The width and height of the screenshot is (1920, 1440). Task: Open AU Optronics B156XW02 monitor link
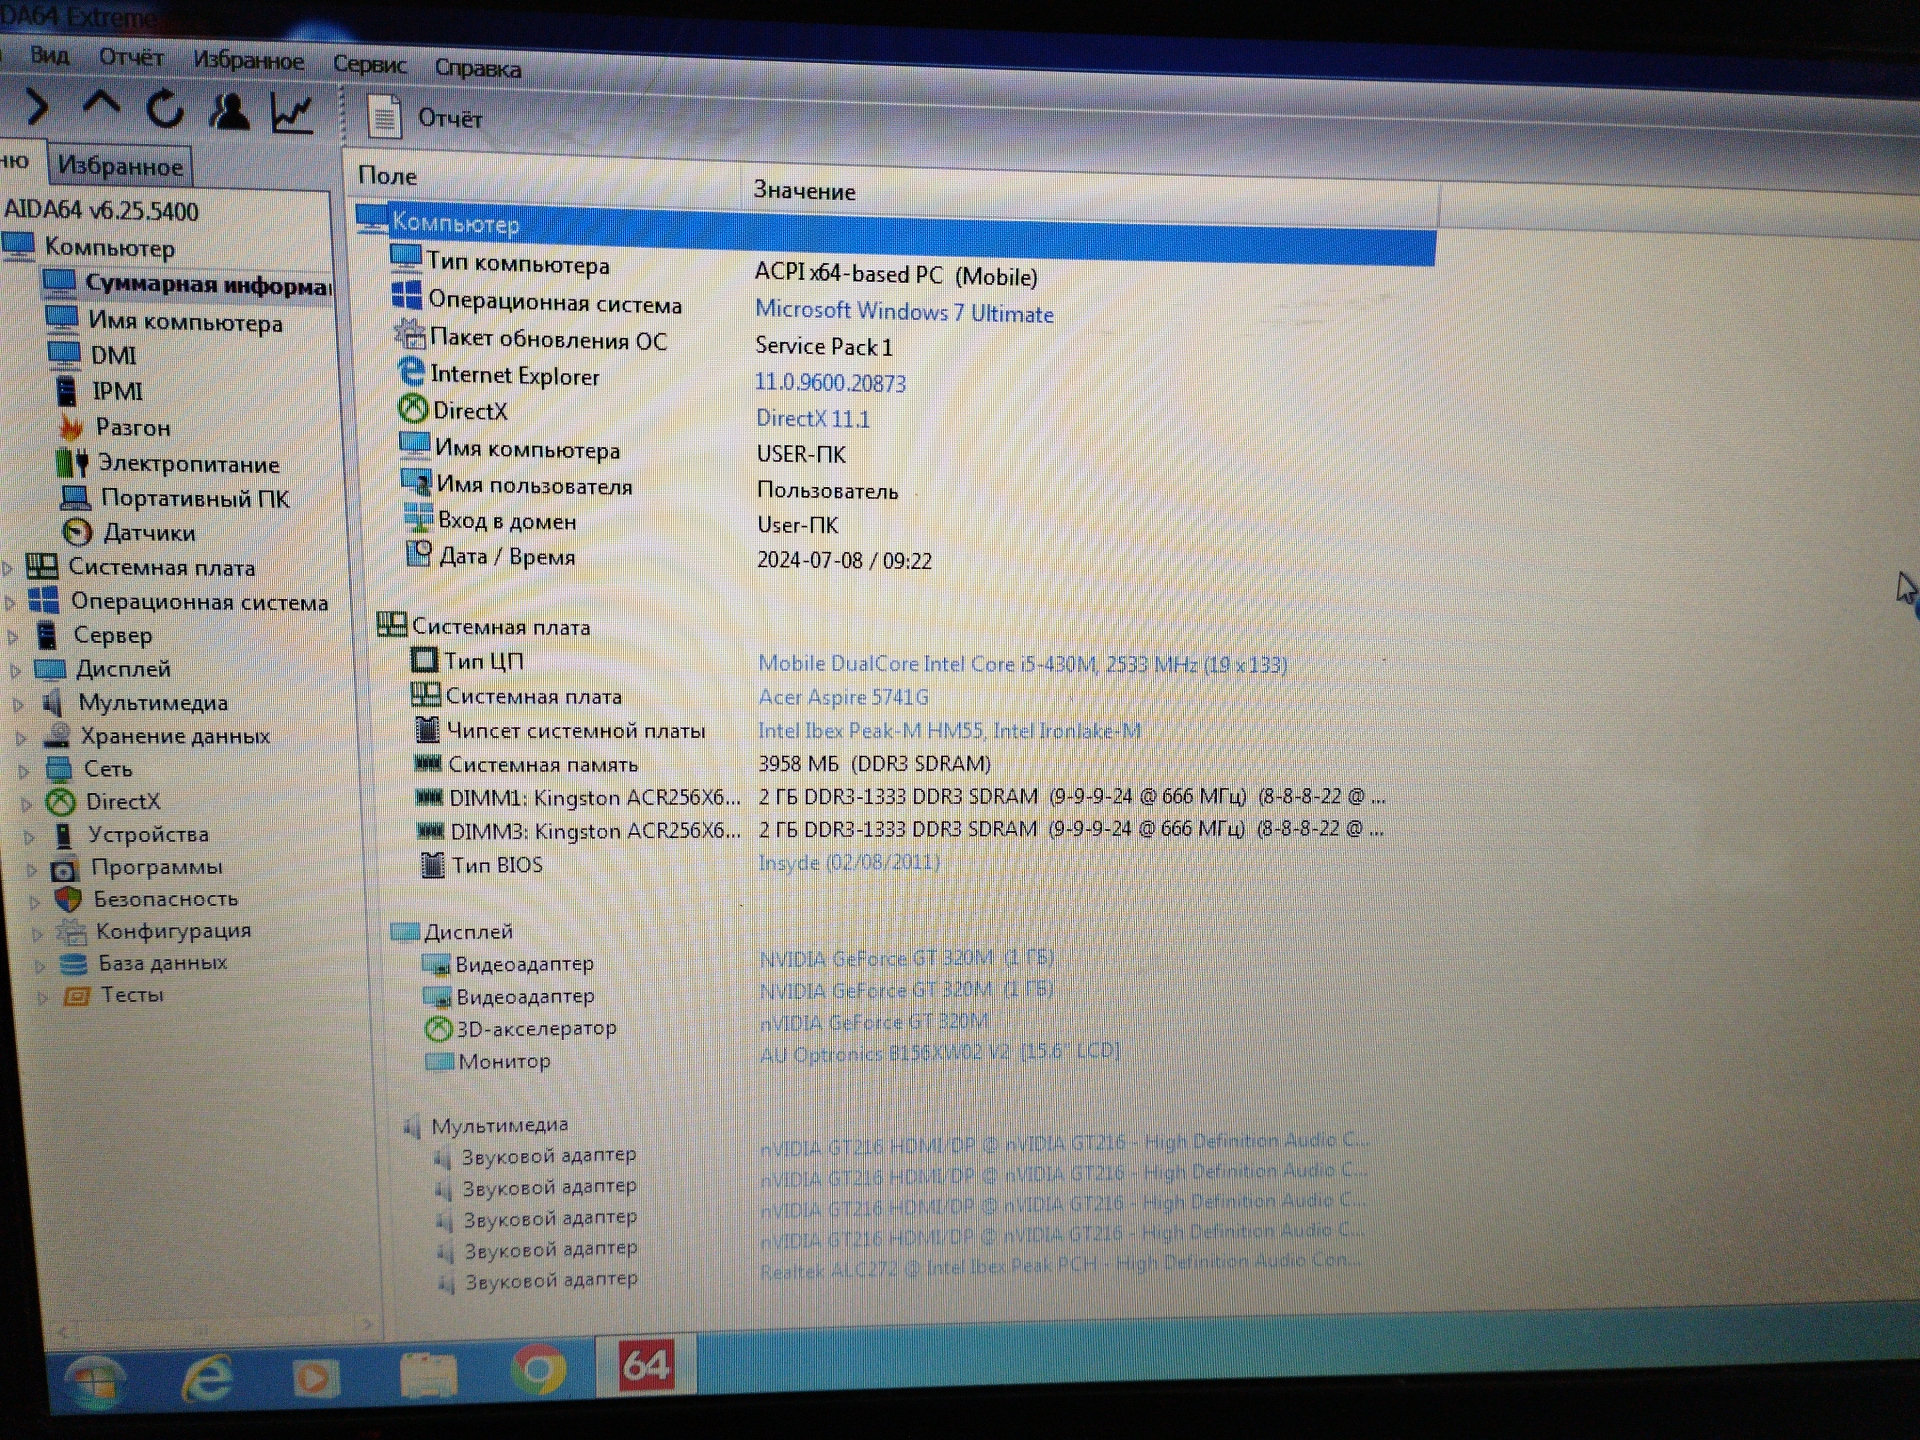click(940, 1052)
